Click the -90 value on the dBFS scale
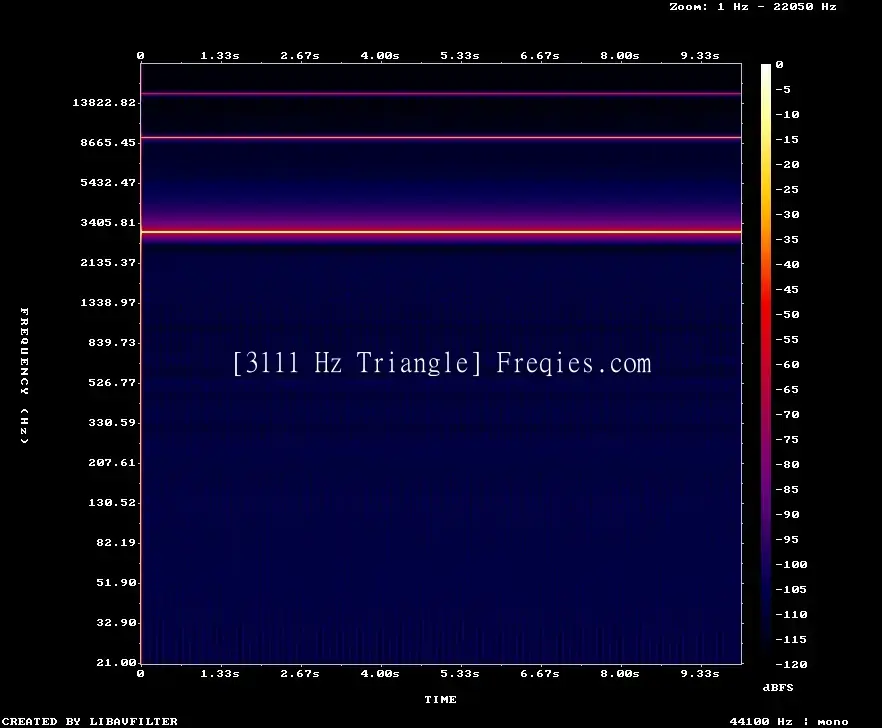The height and width of the screenshot is (728, 882). [787, 514]
